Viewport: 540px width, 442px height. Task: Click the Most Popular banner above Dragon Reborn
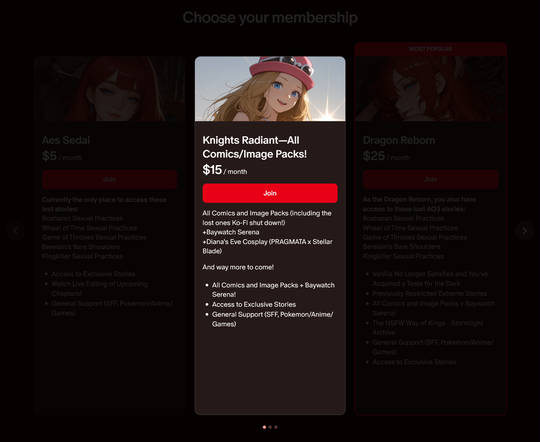click(x=430, y=49)
